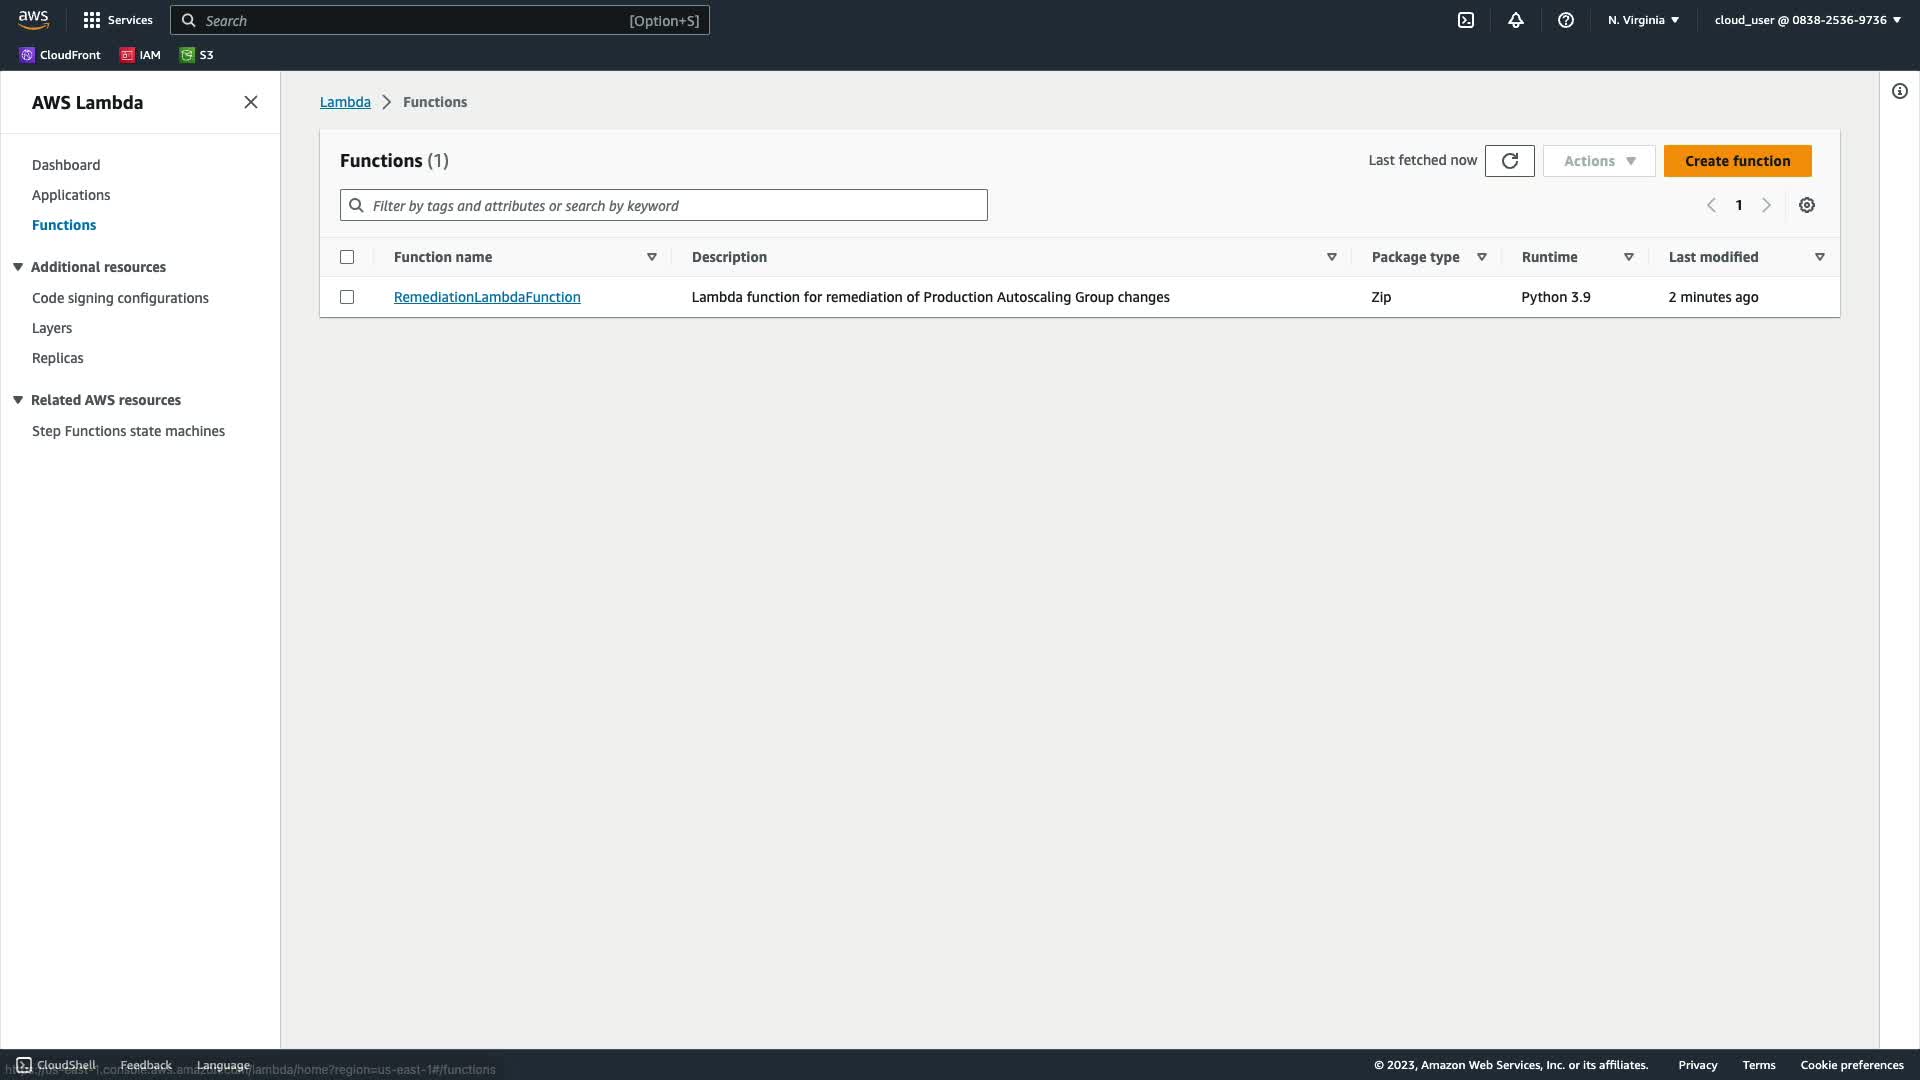
Task: Click the Create function button
Action: pos(1737,161)
